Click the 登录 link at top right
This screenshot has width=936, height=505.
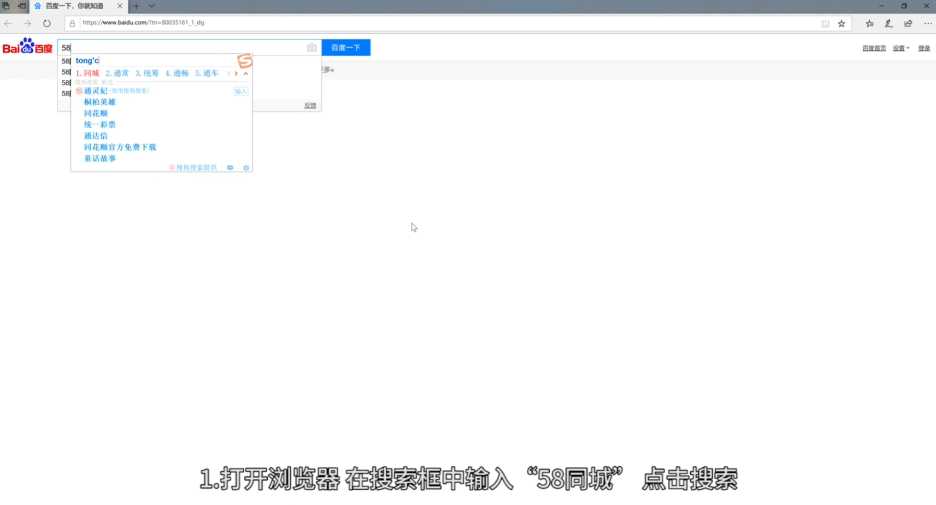(x=924, y=48)
